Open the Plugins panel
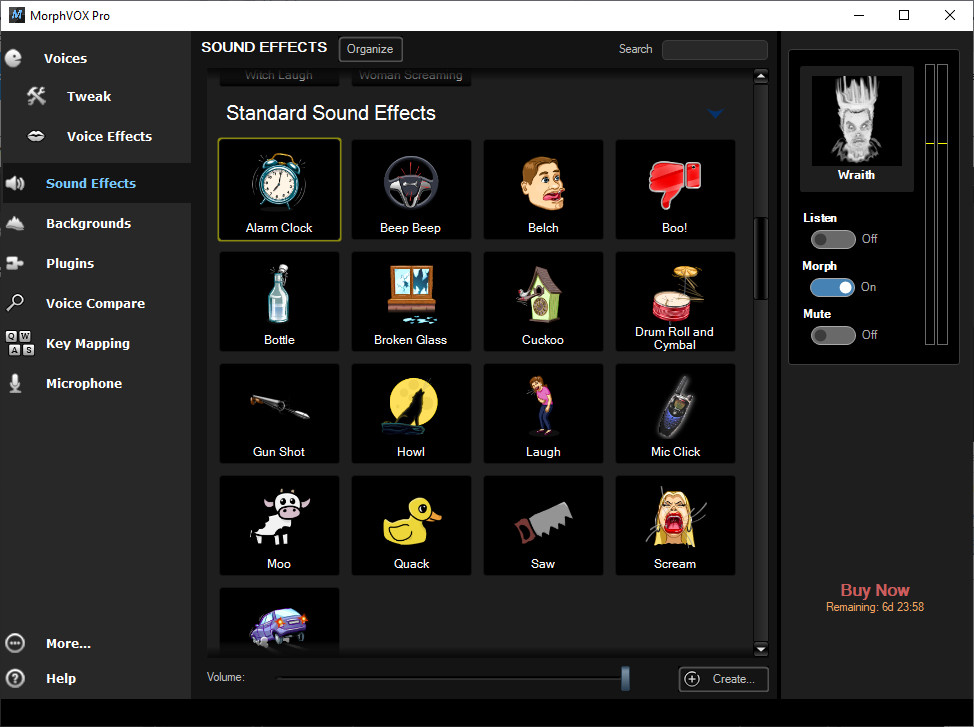This screenshot has width=974, height=727. pos(68,263)
